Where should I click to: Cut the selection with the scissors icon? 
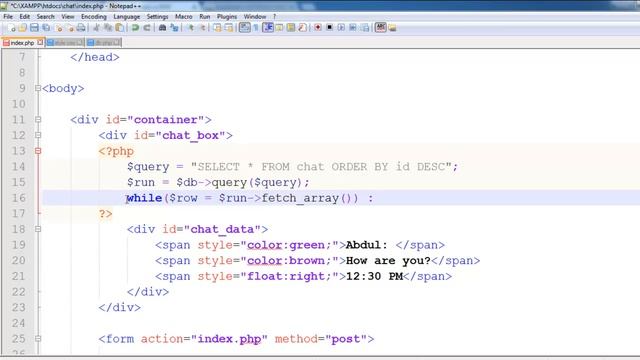[96, 28]
